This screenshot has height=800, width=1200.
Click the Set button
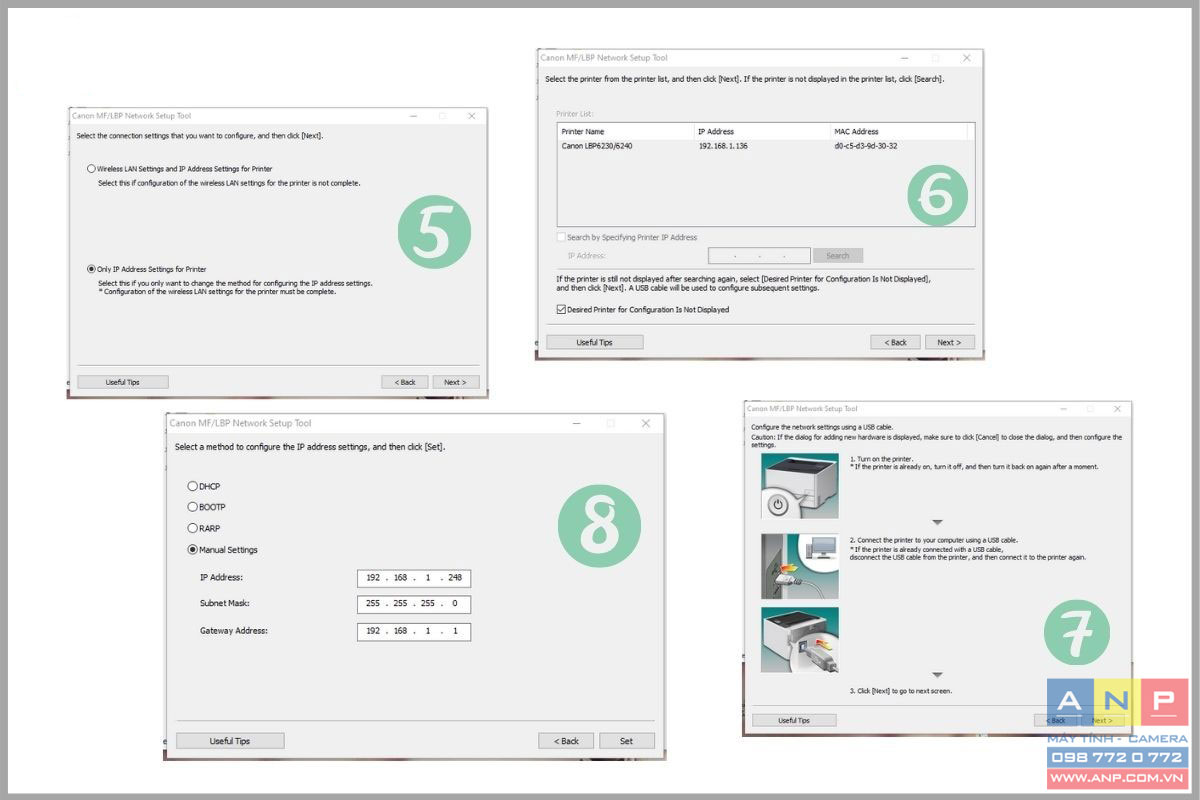point(627,741)
